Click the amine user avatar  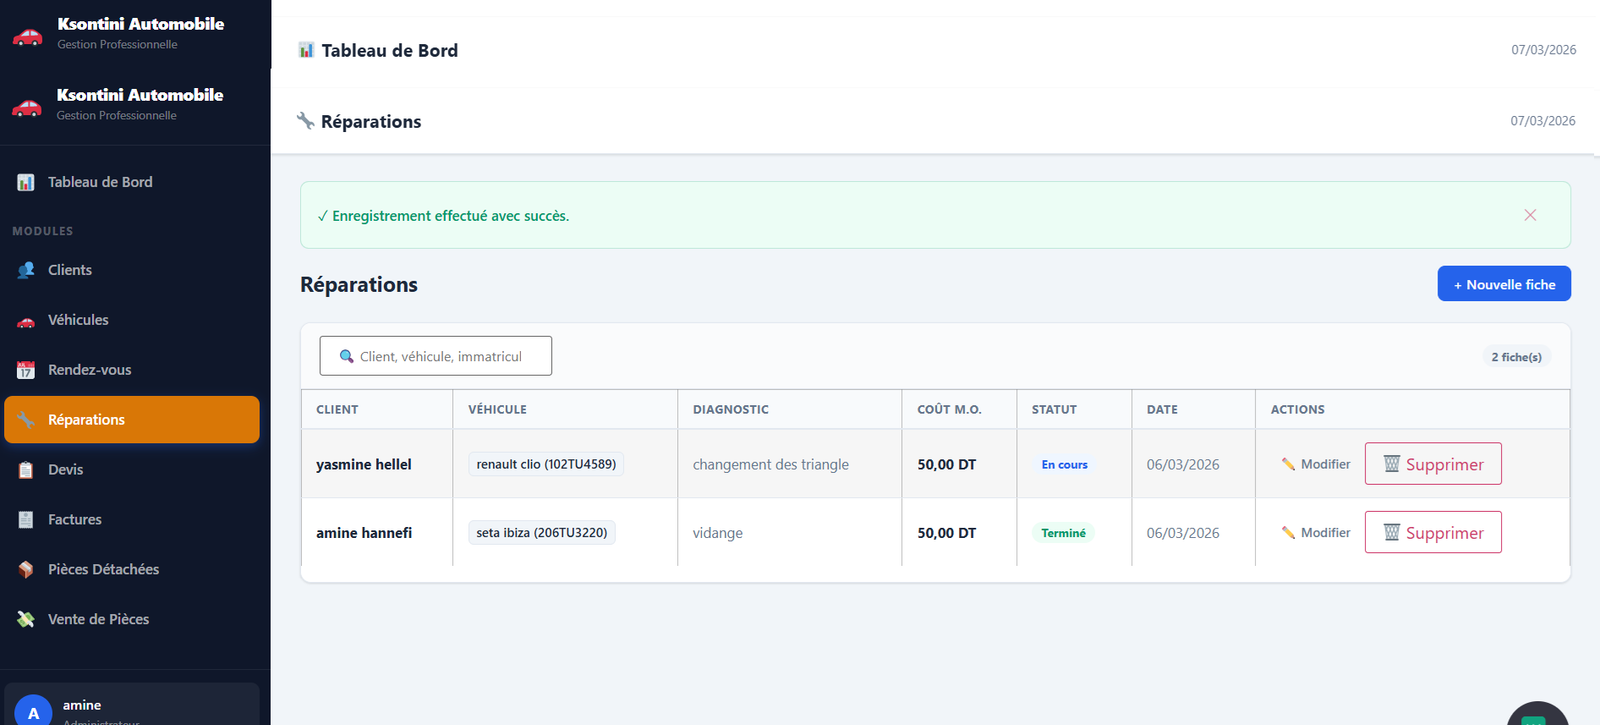pos(33,710)
